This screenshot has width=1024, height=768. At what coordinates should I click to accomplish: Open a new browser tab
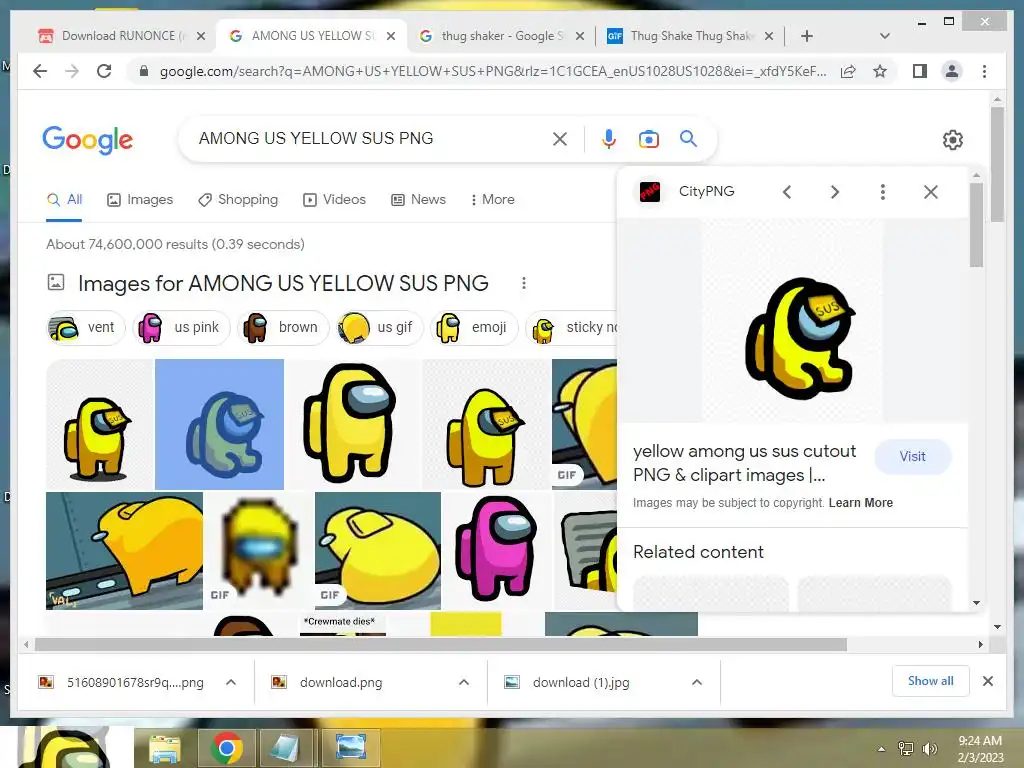coord(807,36)
